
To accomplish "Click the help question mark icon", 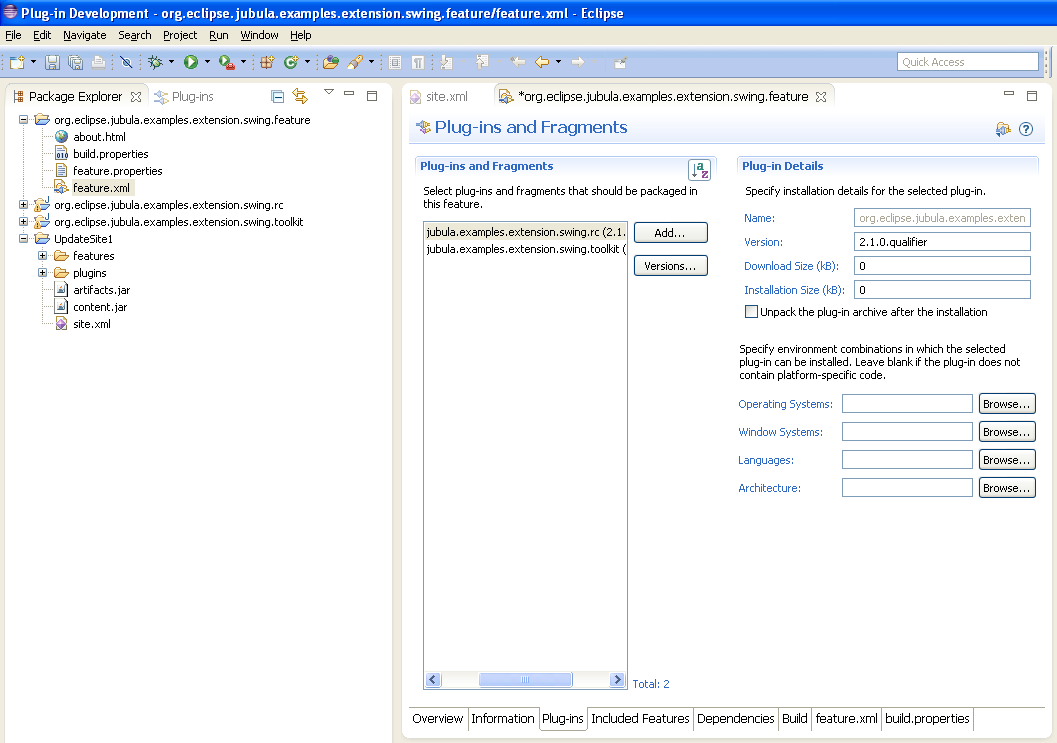I will pos(1026,129).
